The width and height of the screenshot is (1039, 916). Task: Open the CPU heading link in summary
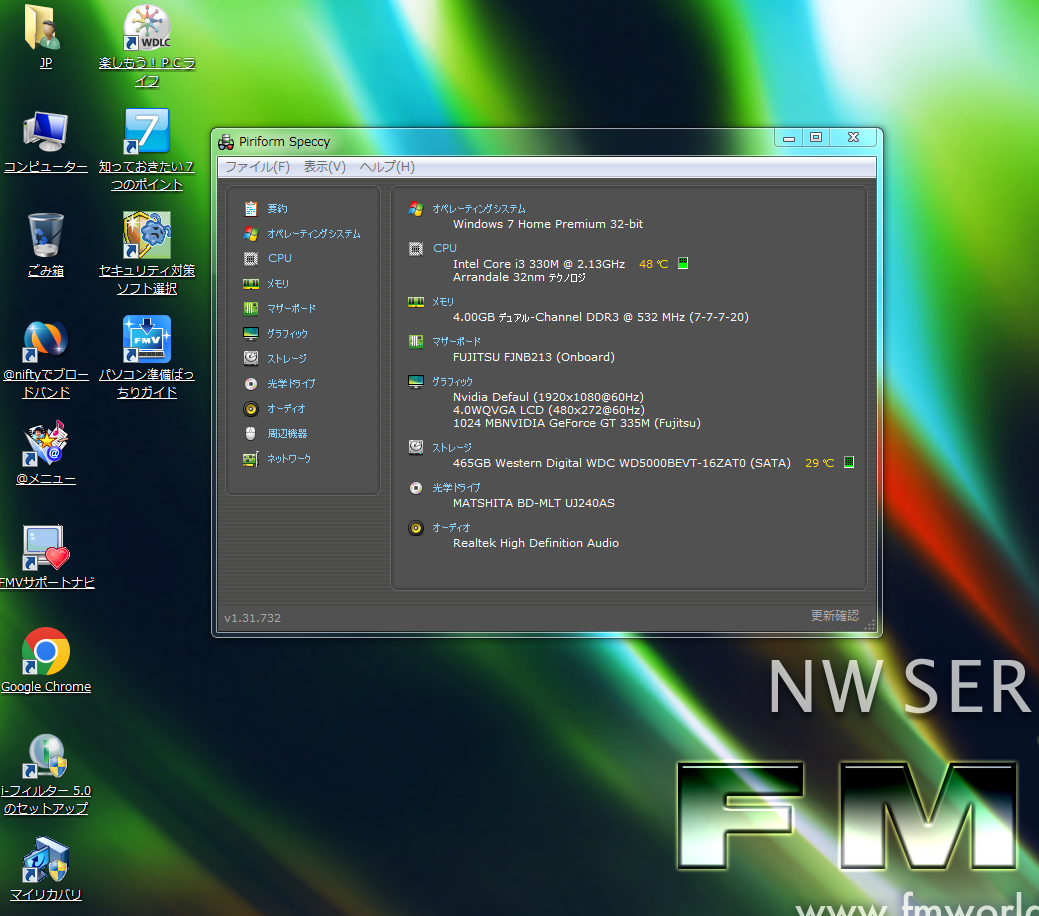click(x=445, y=248)
